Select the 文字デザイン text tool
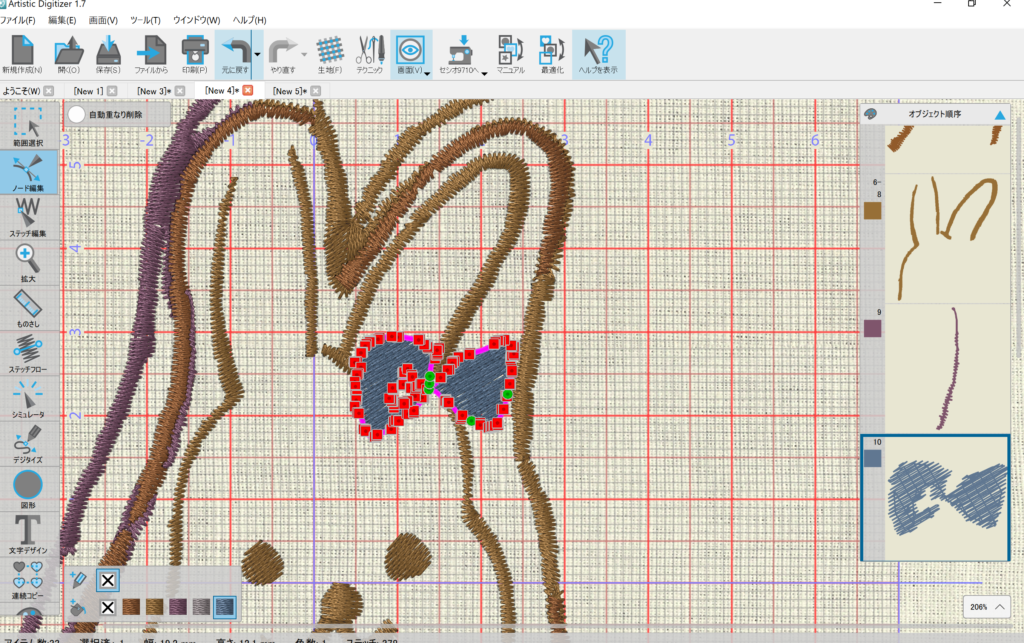The width and height of the screenshot is (1024, 643). click(x=28, y=532)
